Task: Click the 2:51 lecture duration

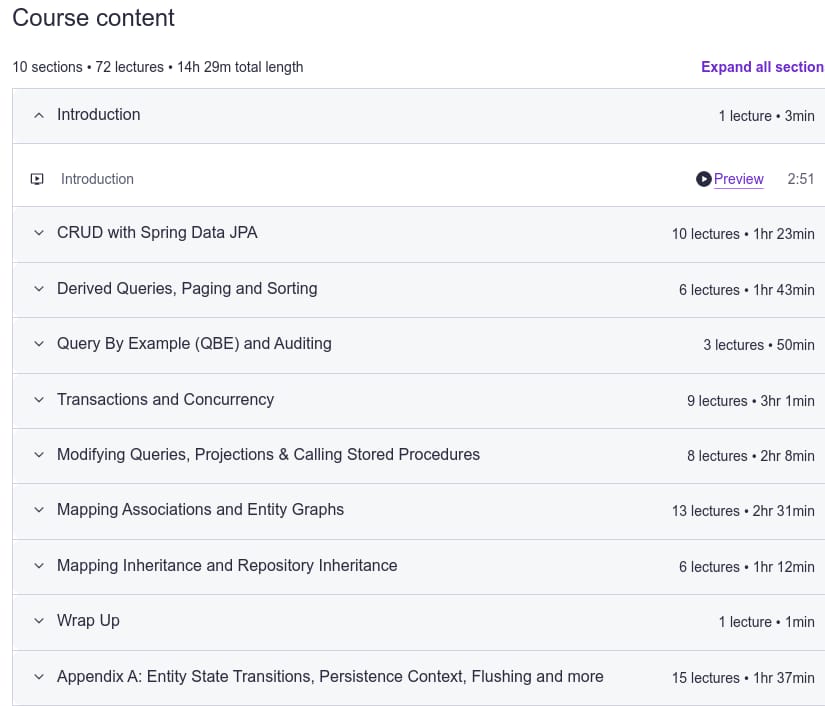Action: (x=800, y=179)
